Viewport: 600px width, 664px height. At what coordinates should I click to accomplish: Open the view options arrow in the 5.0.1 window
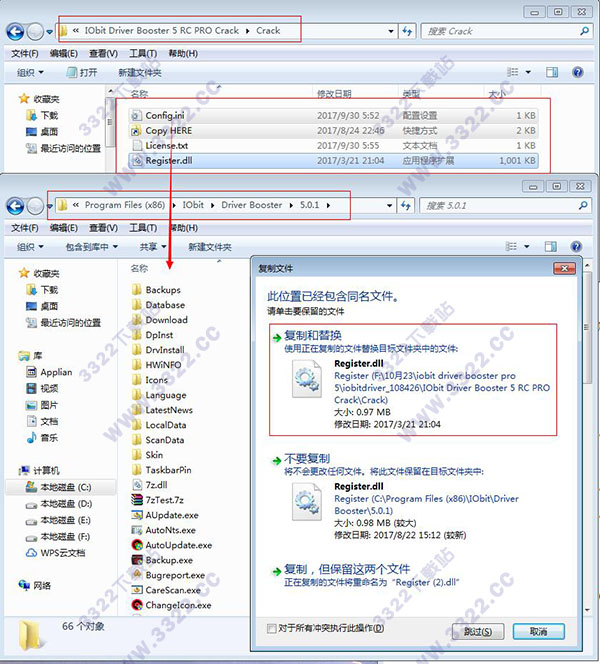[x=526, y=246]
